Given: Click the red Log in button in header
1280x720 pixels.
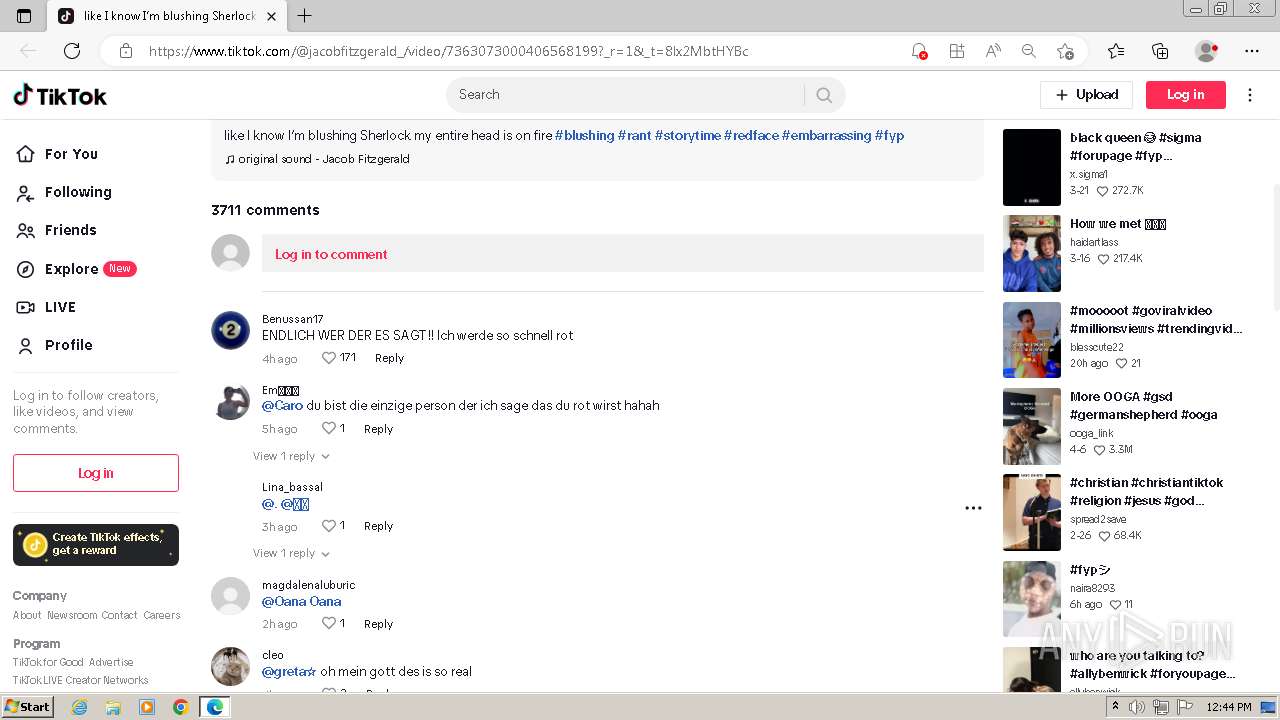Looking at the screenshot, I should point(1185,95).
